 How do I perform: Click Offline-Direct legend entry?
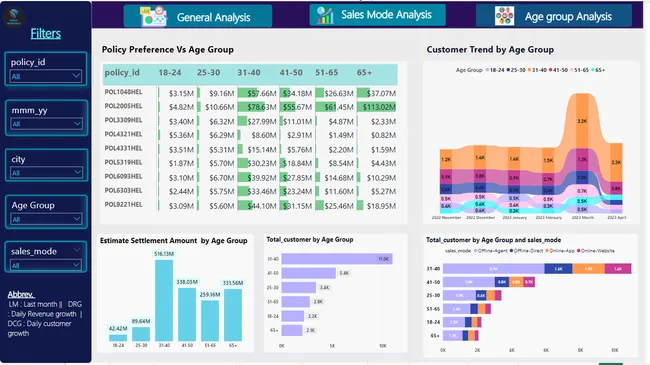[526, 251]
